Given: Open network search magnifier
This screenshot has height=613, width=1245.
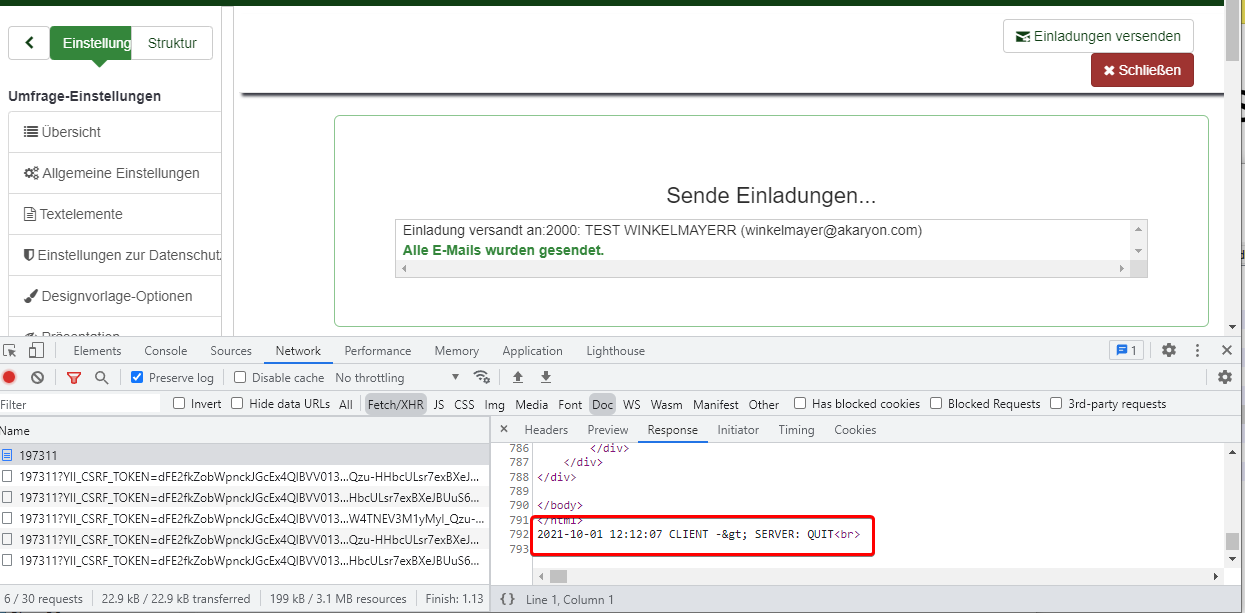Looking at the screenshot, I should tap(101, 378).
